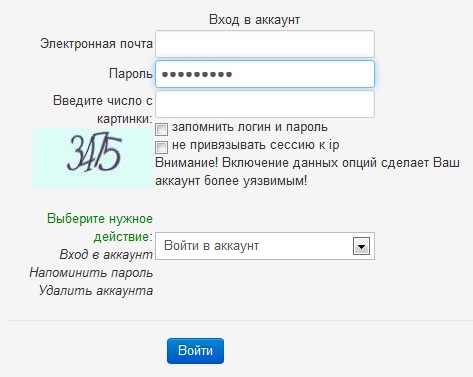The image size is (473, 377).
Task: Click the captcha number input field
Action: [265, 104]
